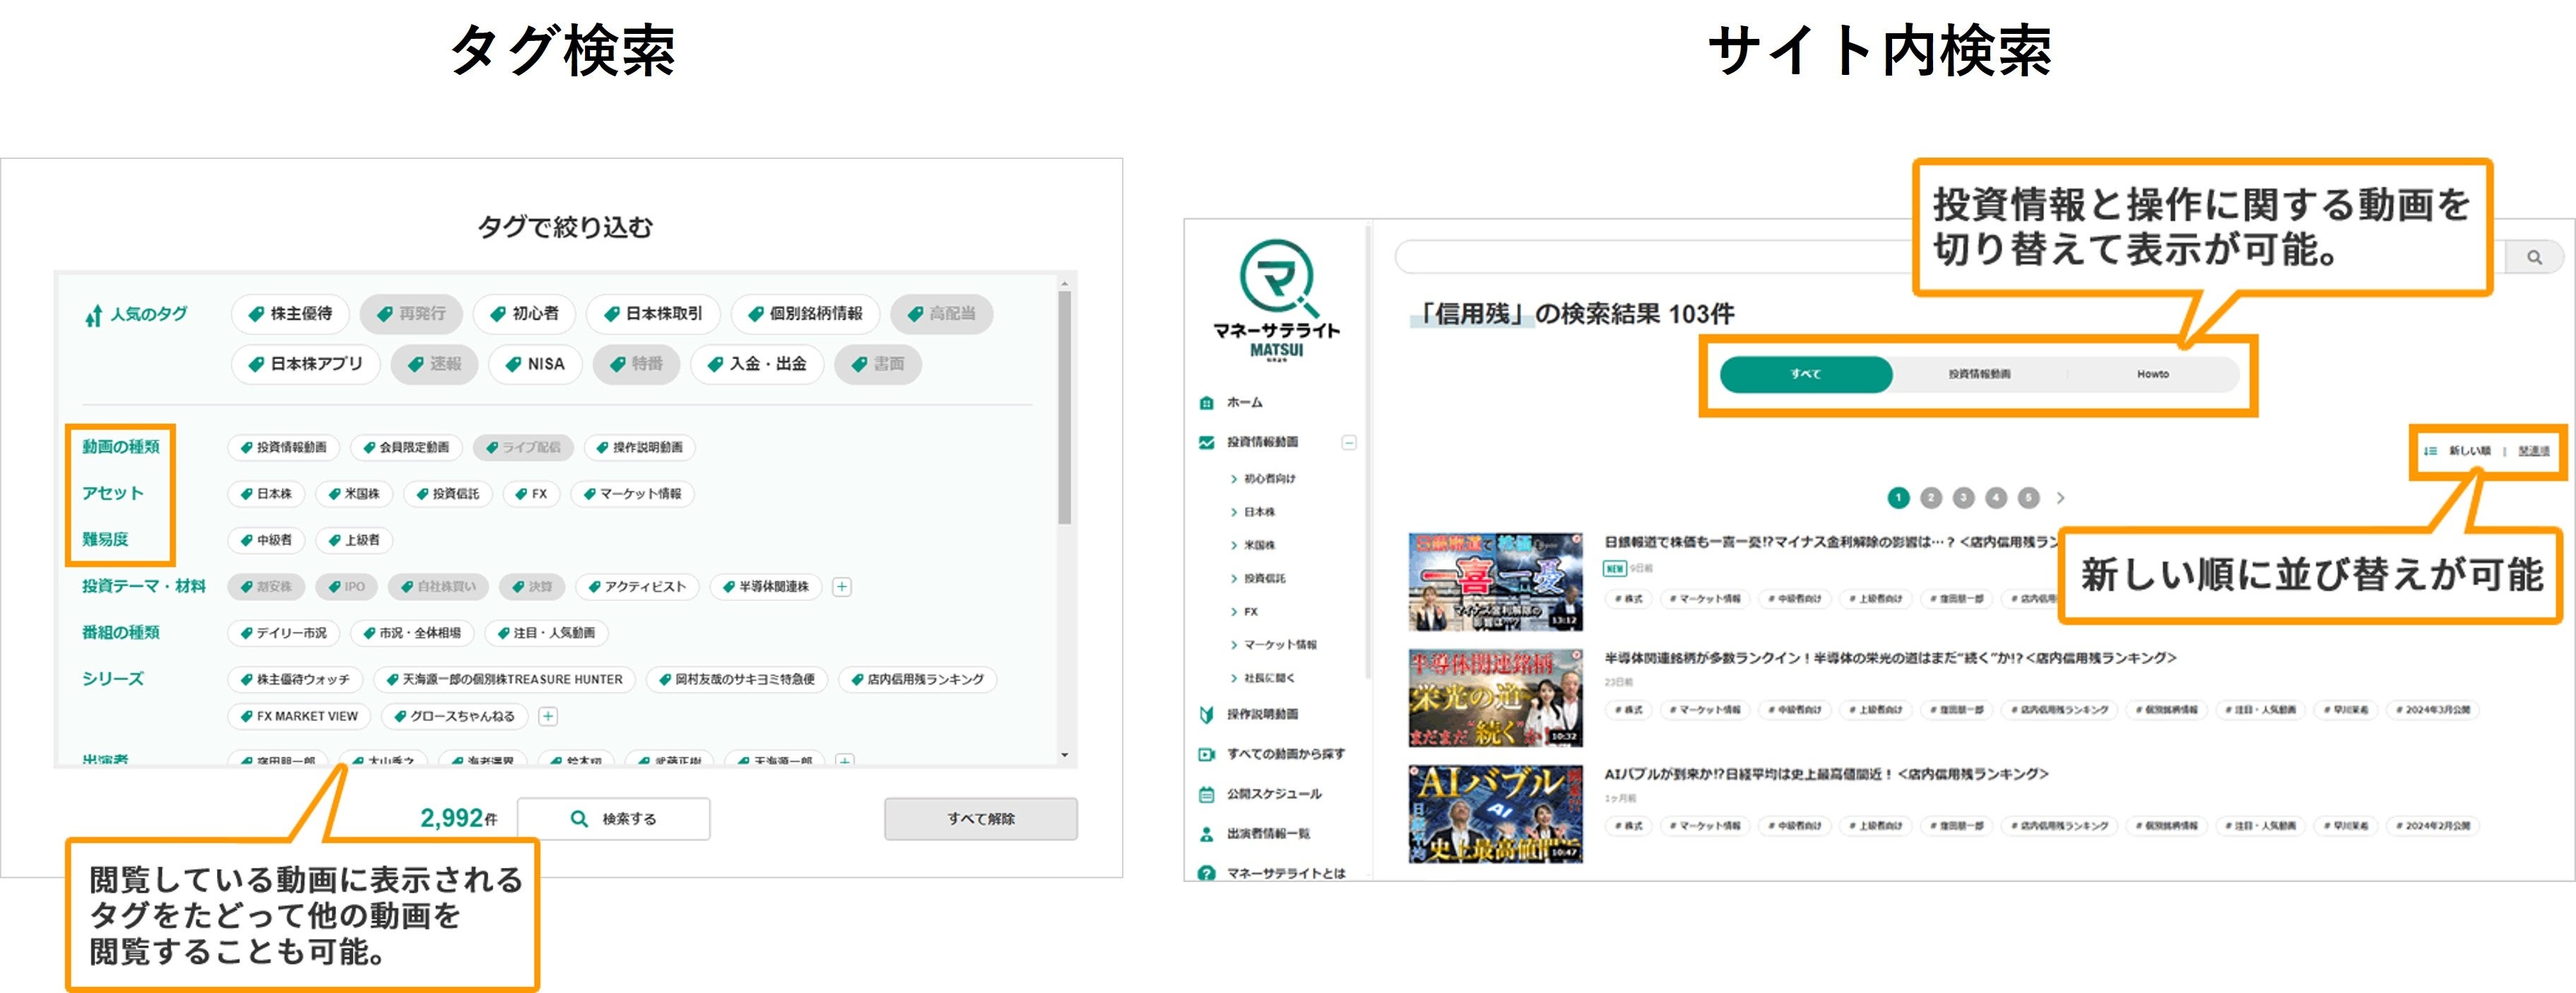This screenshot has width=2576, height=993.
Task: Click the 操作説明動画 sidebar icon
Action: [1206, 714]
